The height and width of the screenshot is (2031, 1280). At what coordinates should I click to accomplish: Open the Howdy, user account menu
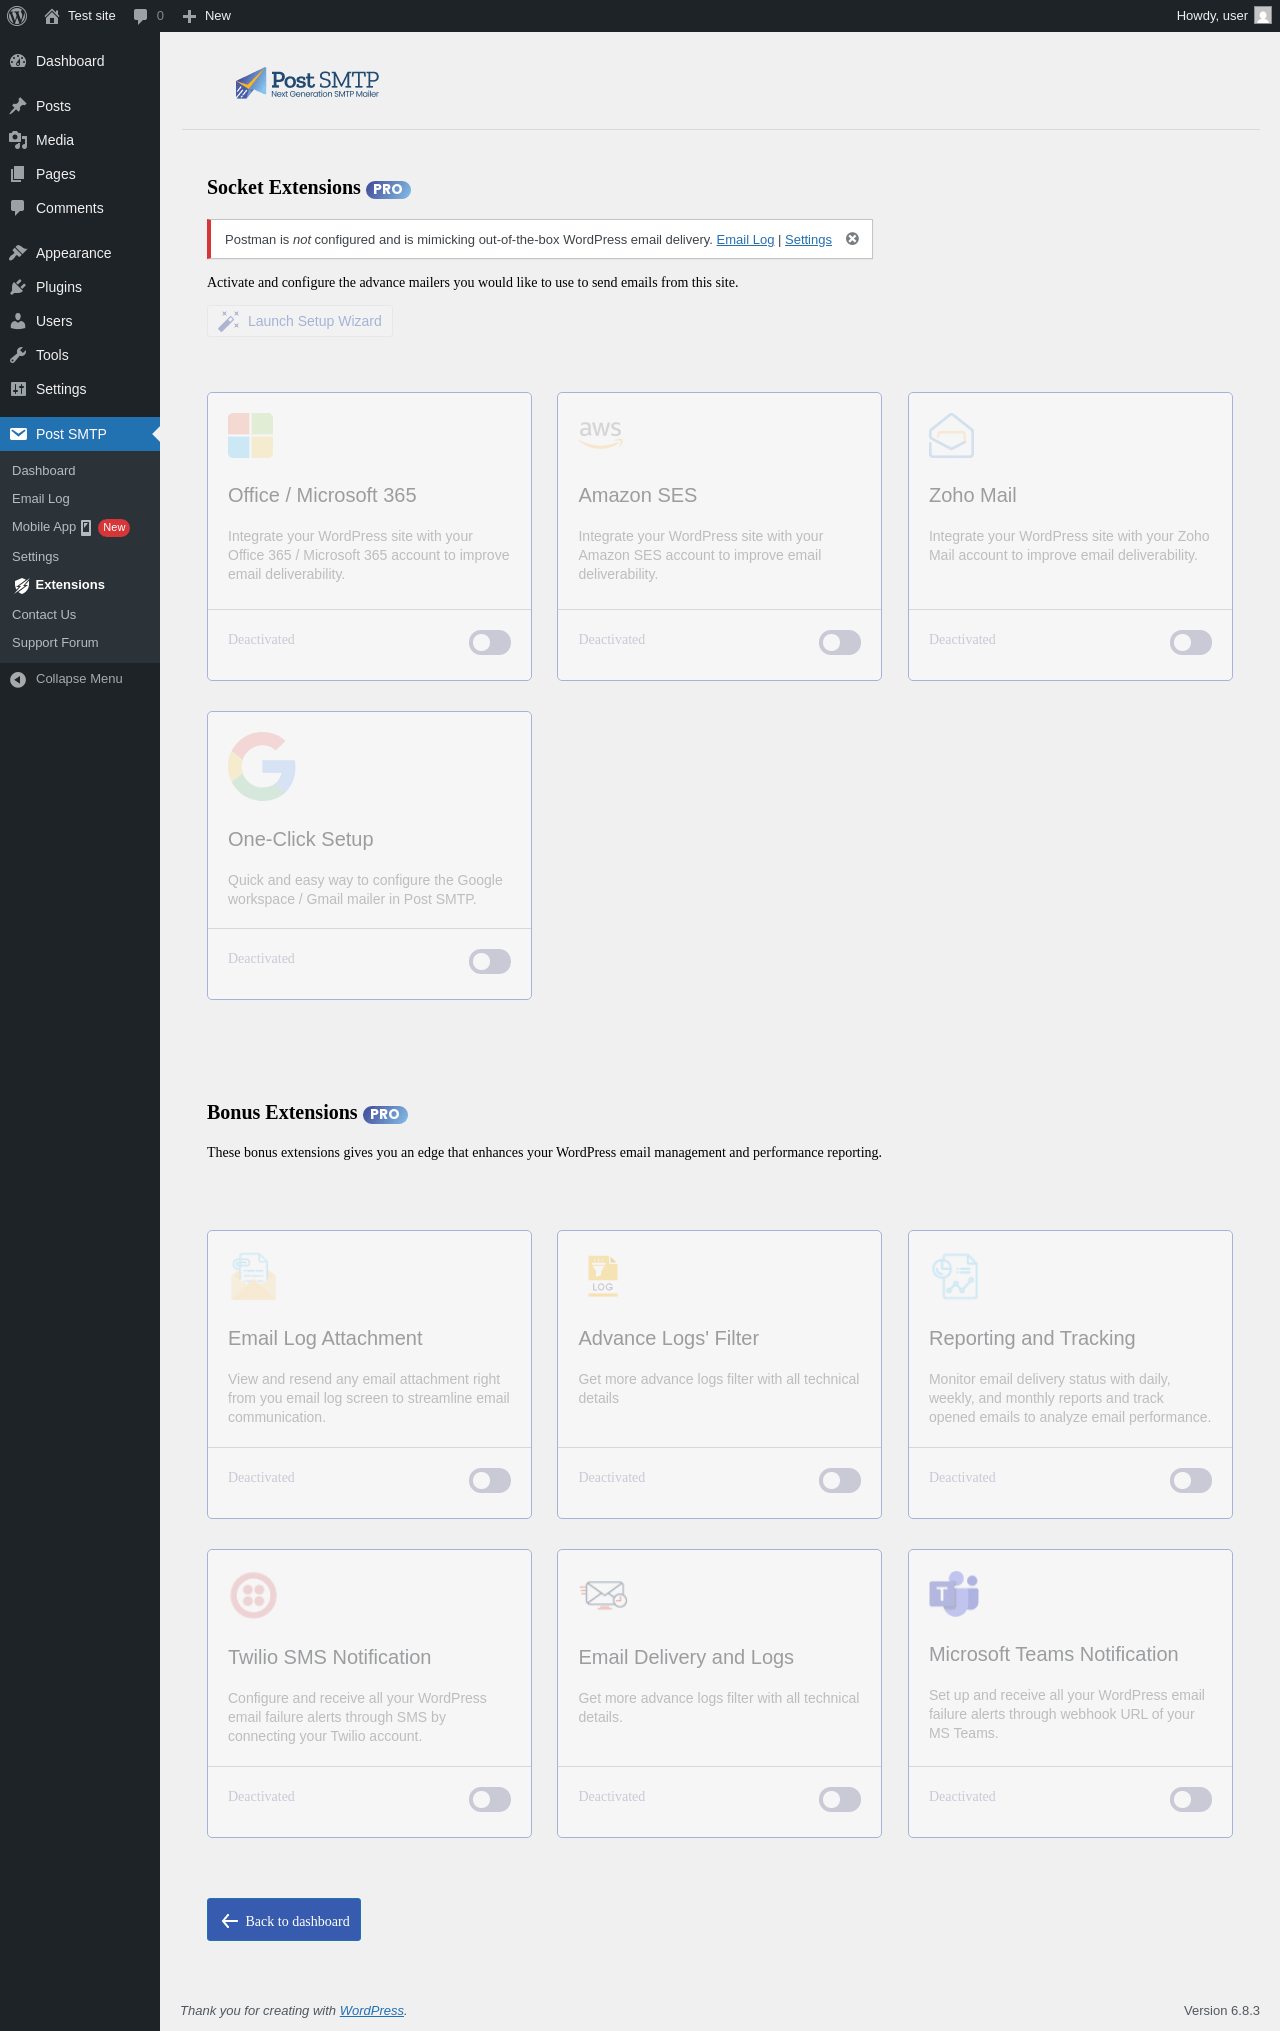click(x=1222, y=16)
